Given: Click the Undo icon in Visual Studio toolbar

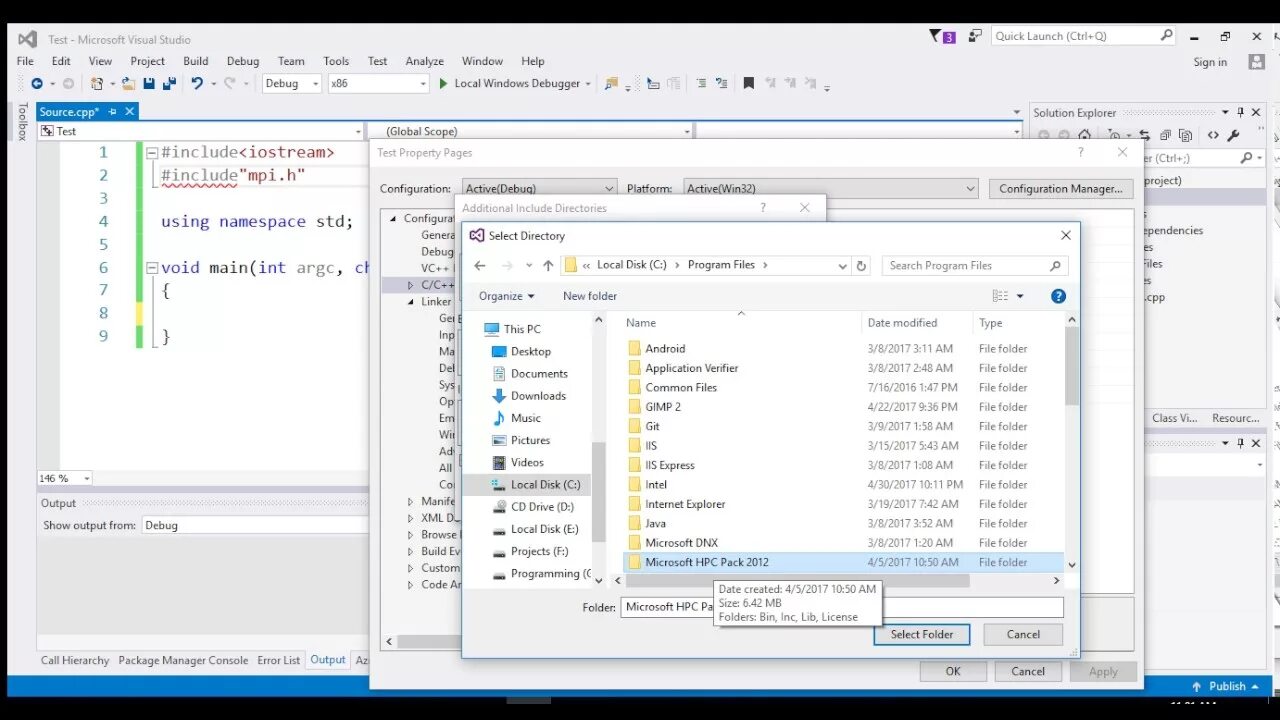Looking at the screenshot, I should click(x=197, y=84).
